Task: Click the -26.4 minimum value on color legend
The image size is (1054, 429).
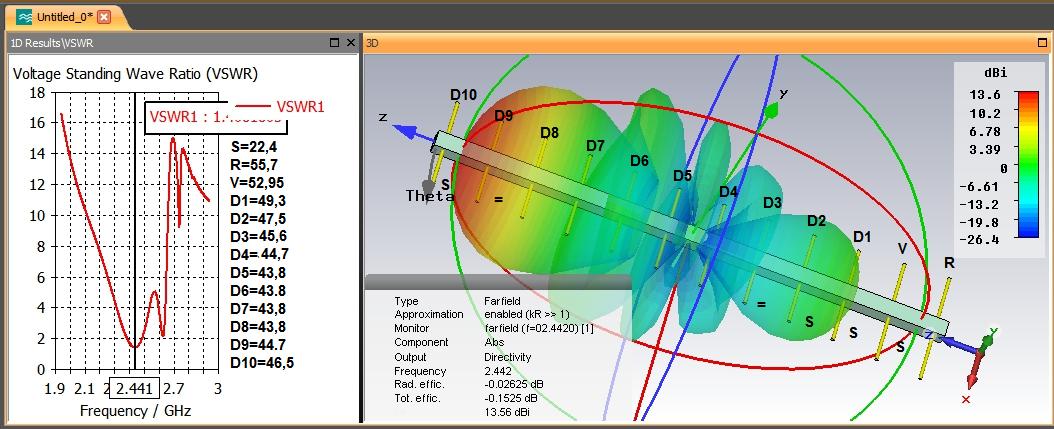Action: click(981, 240)
